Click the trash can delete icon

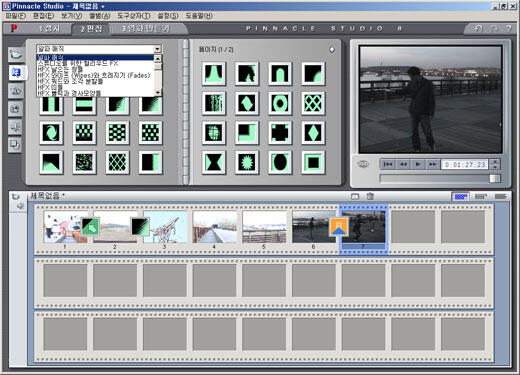(370, 196)
